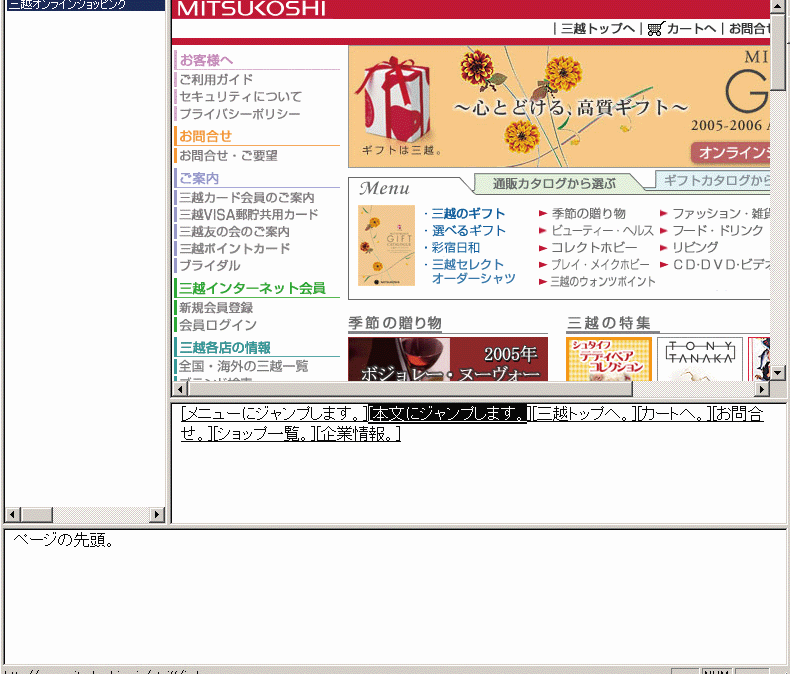
Task: Click the 三越の特集 section heading
Action: [609, 323]
